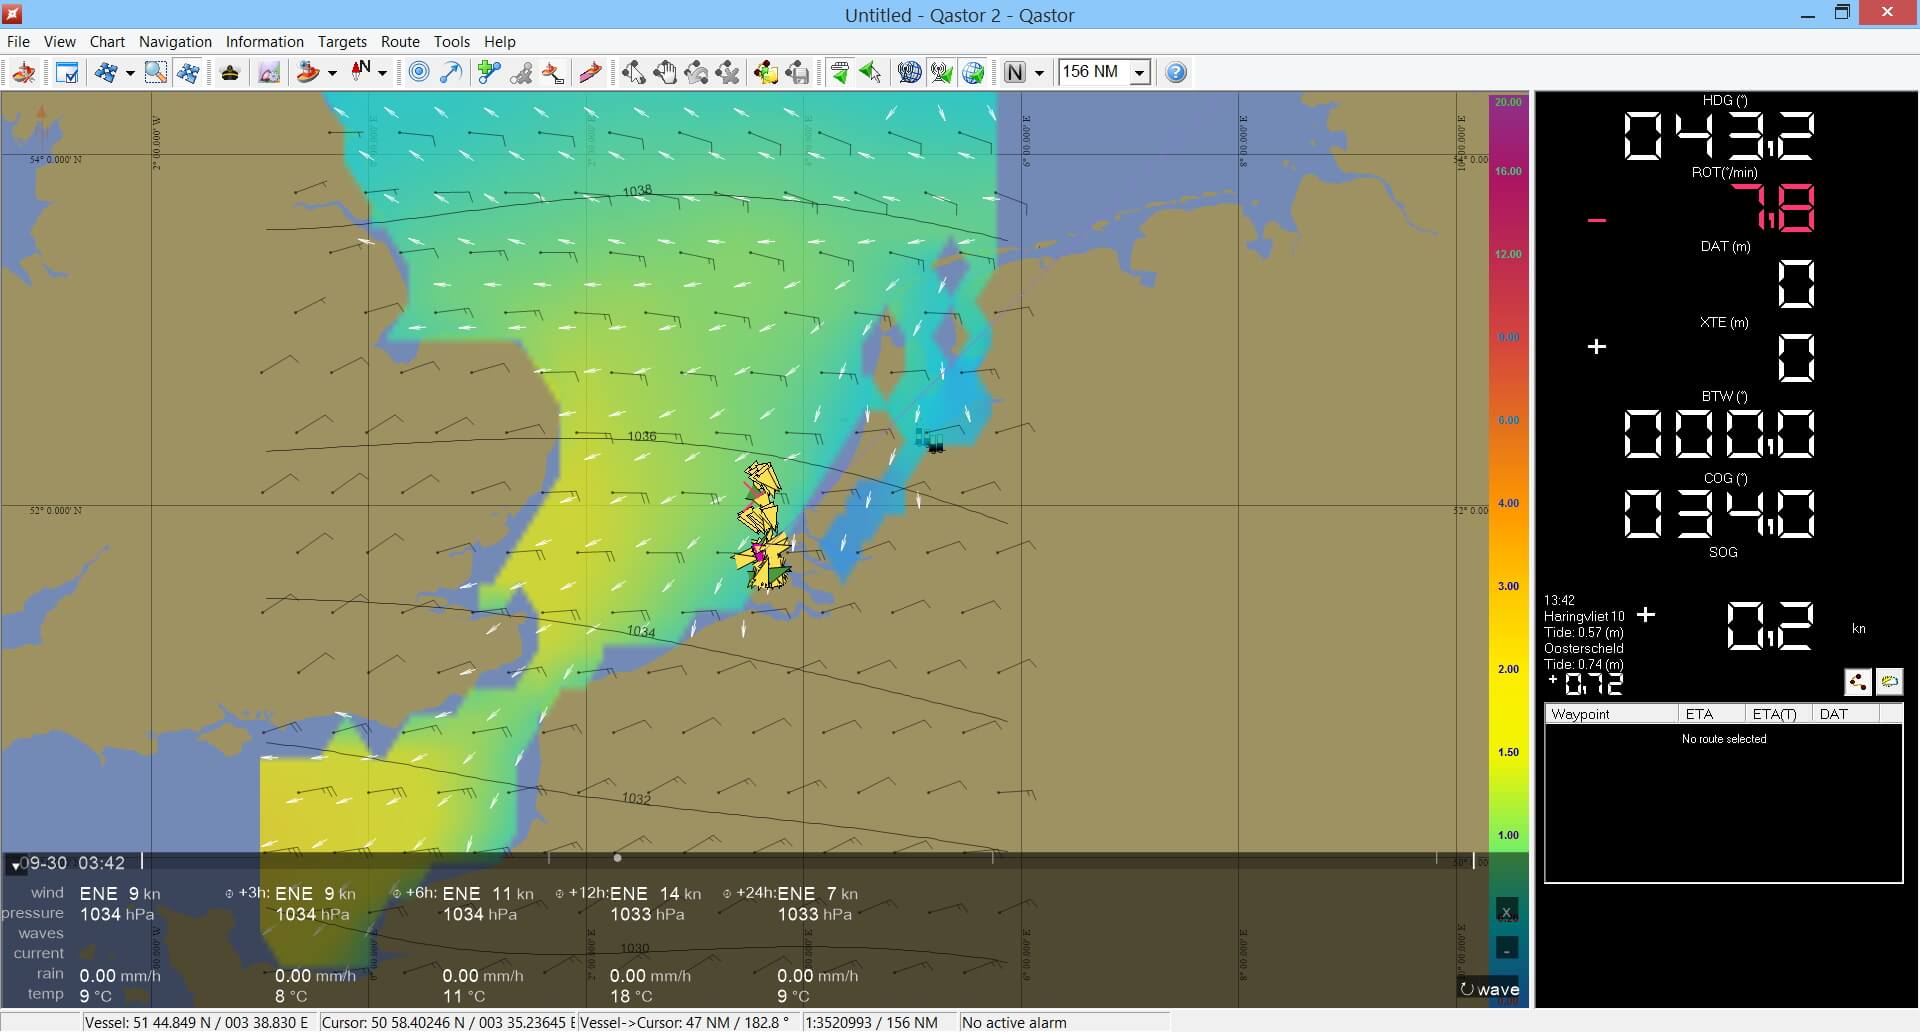
Task: Click the captain's hat pilotage icon
Action: point(229,72)
